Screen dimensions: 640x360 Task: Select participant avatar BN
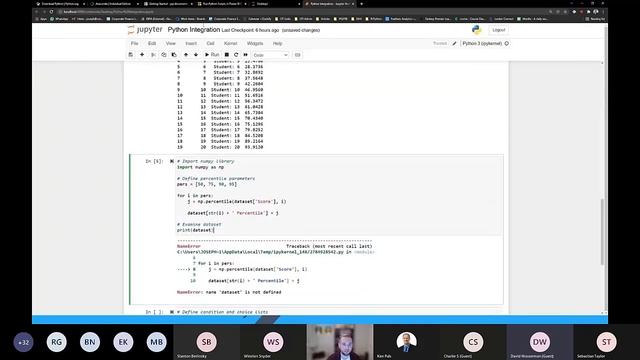pos(90,342)
